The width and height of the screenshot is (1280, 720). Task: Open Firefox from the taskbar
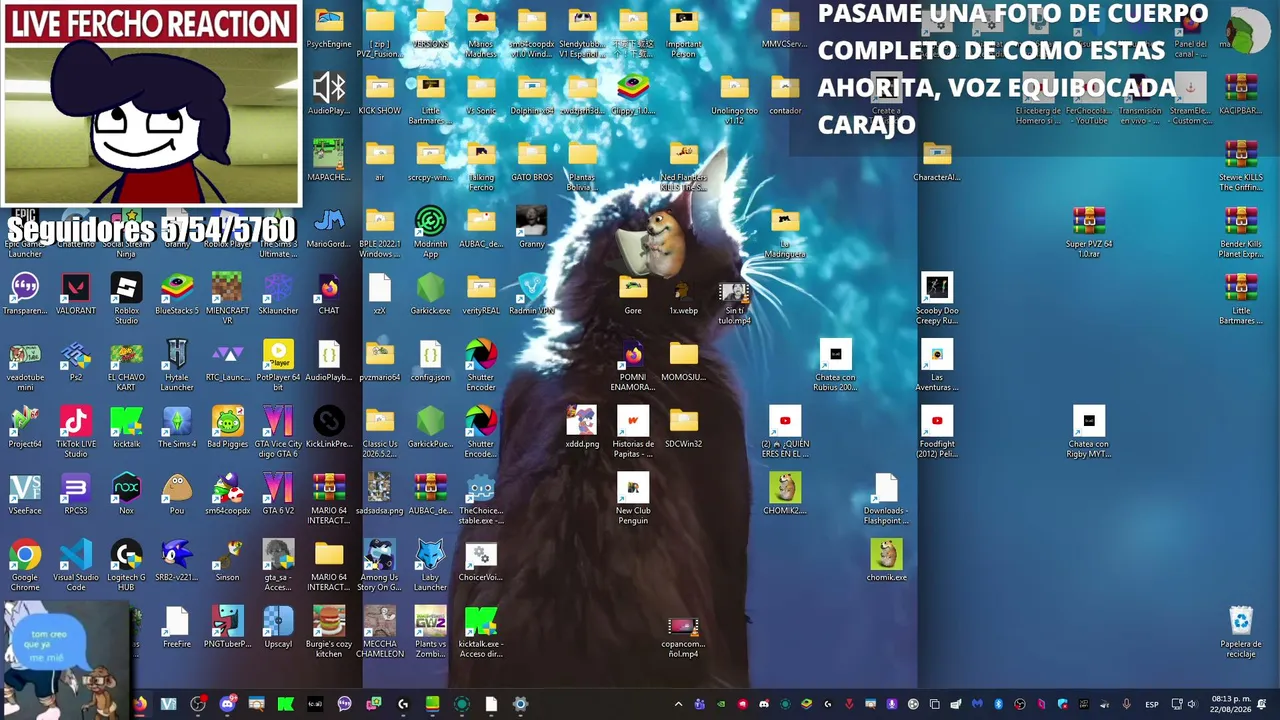click(140, 704)
